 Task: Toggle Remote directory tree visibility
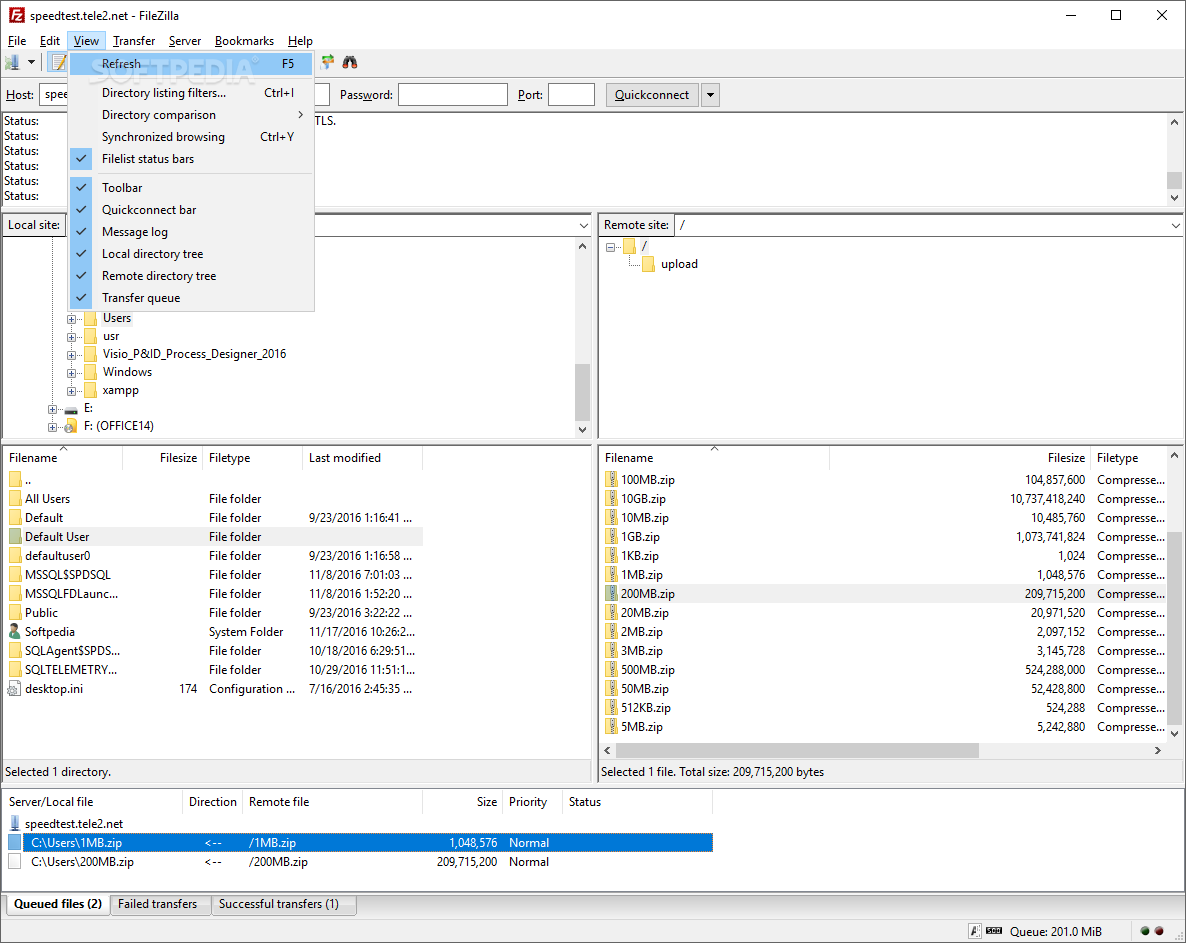pyautogui.click(x=191, y=275)
